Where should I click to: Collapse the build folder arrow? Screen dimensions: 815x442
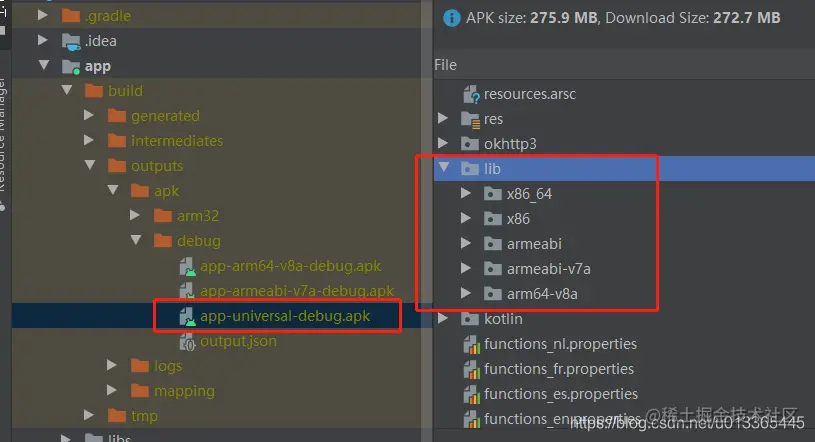pos(67,90)
